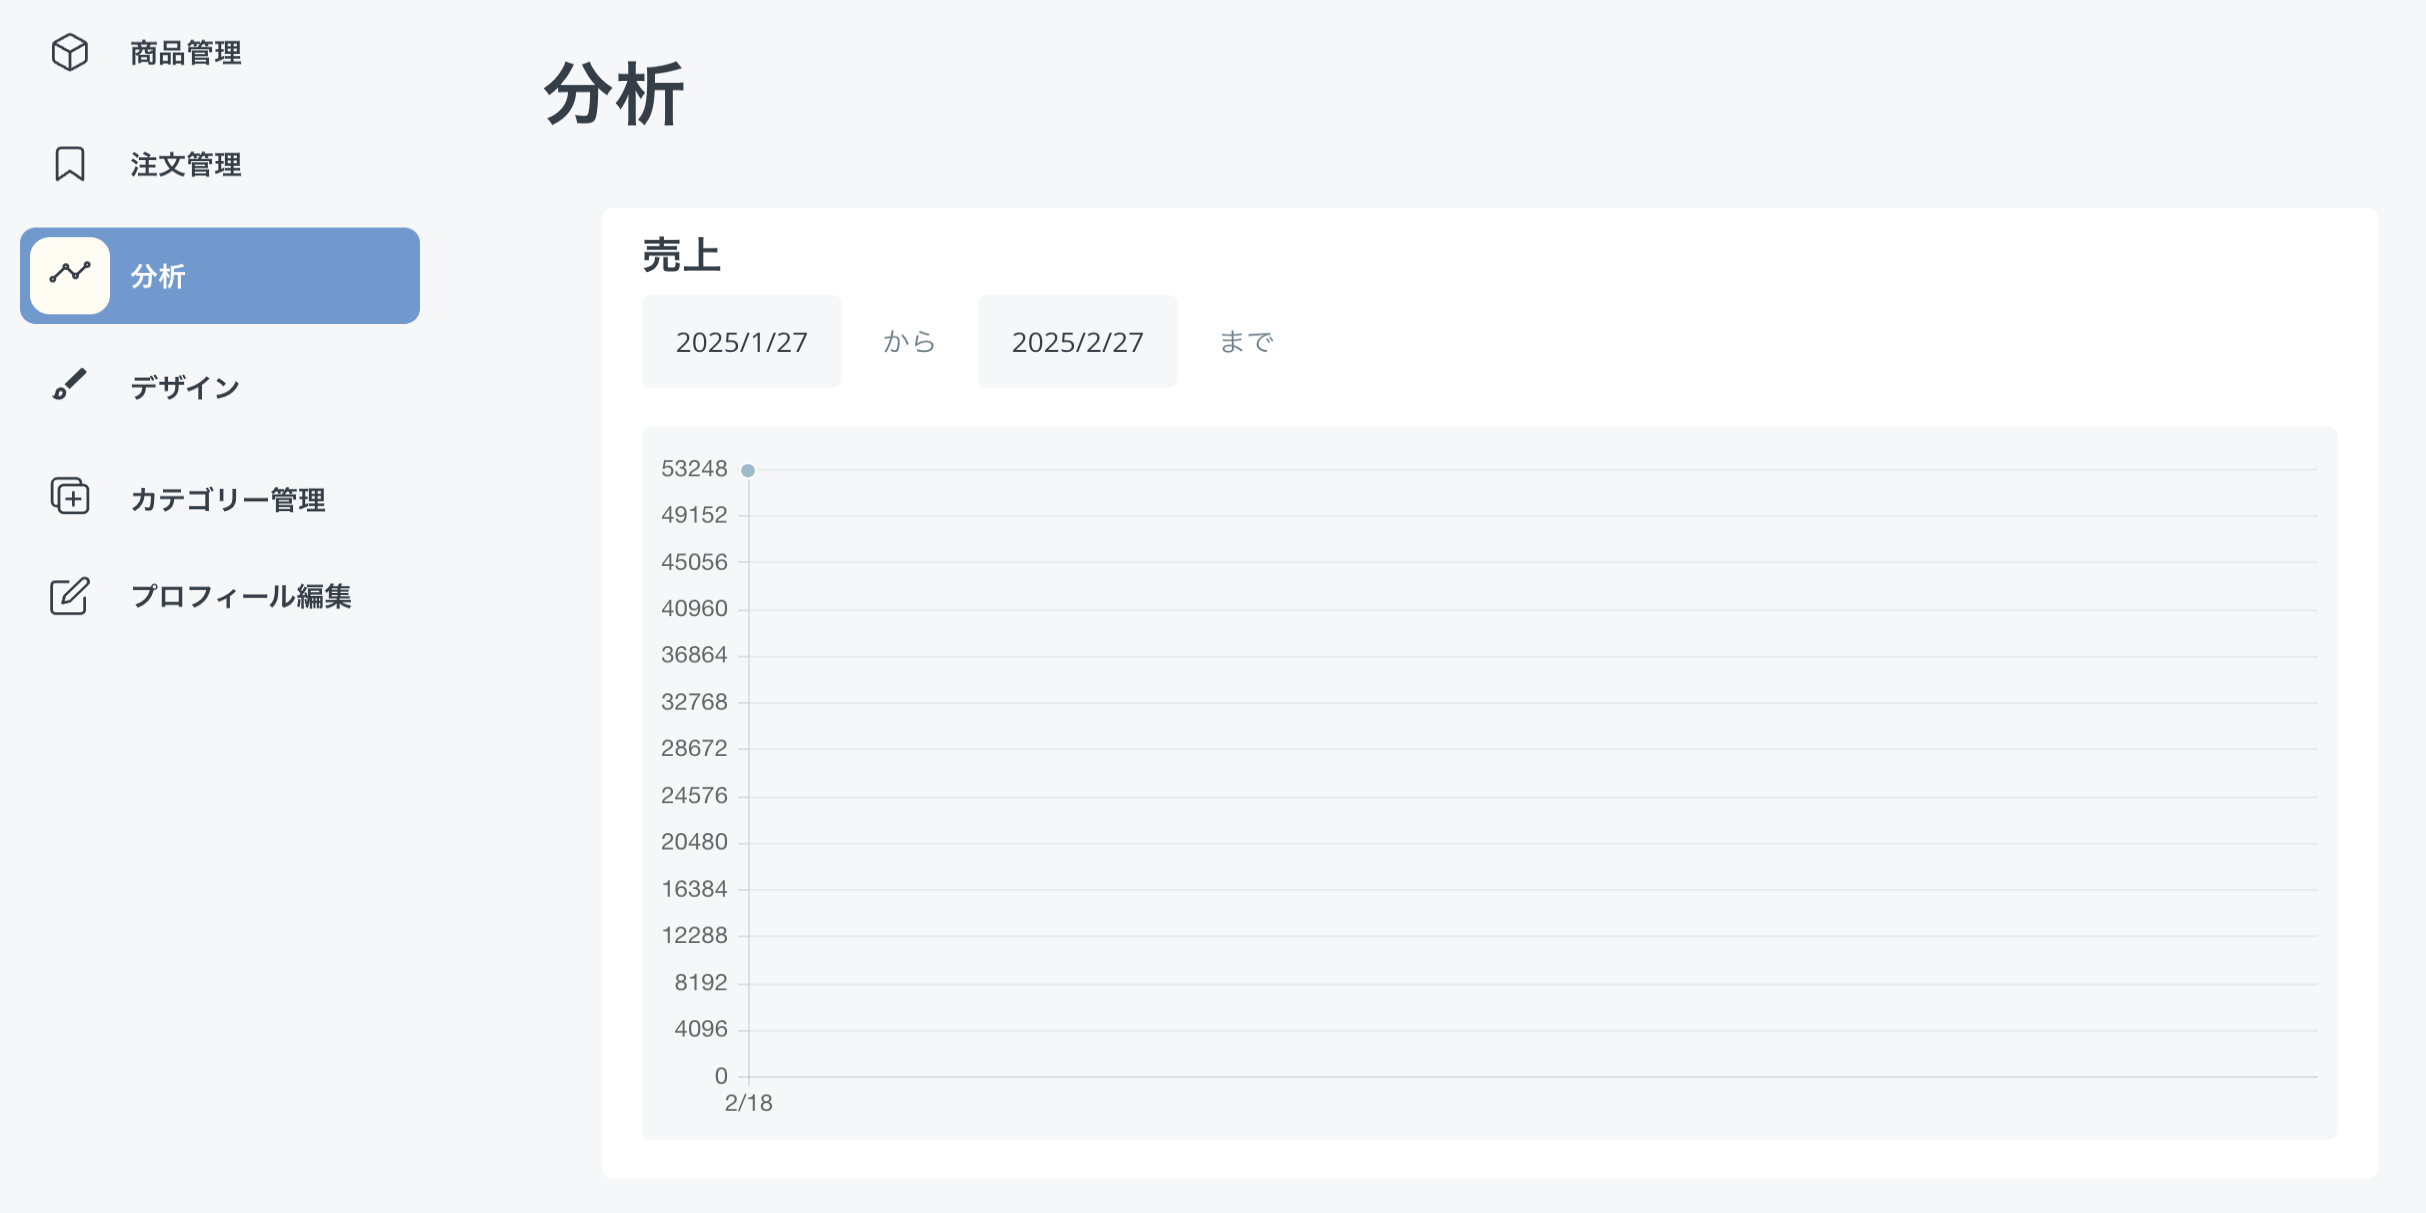Screen dimensions: 2426x1213
Task: Go to 注文管理 text in sidebar
Action: click(x=186, y=165)
